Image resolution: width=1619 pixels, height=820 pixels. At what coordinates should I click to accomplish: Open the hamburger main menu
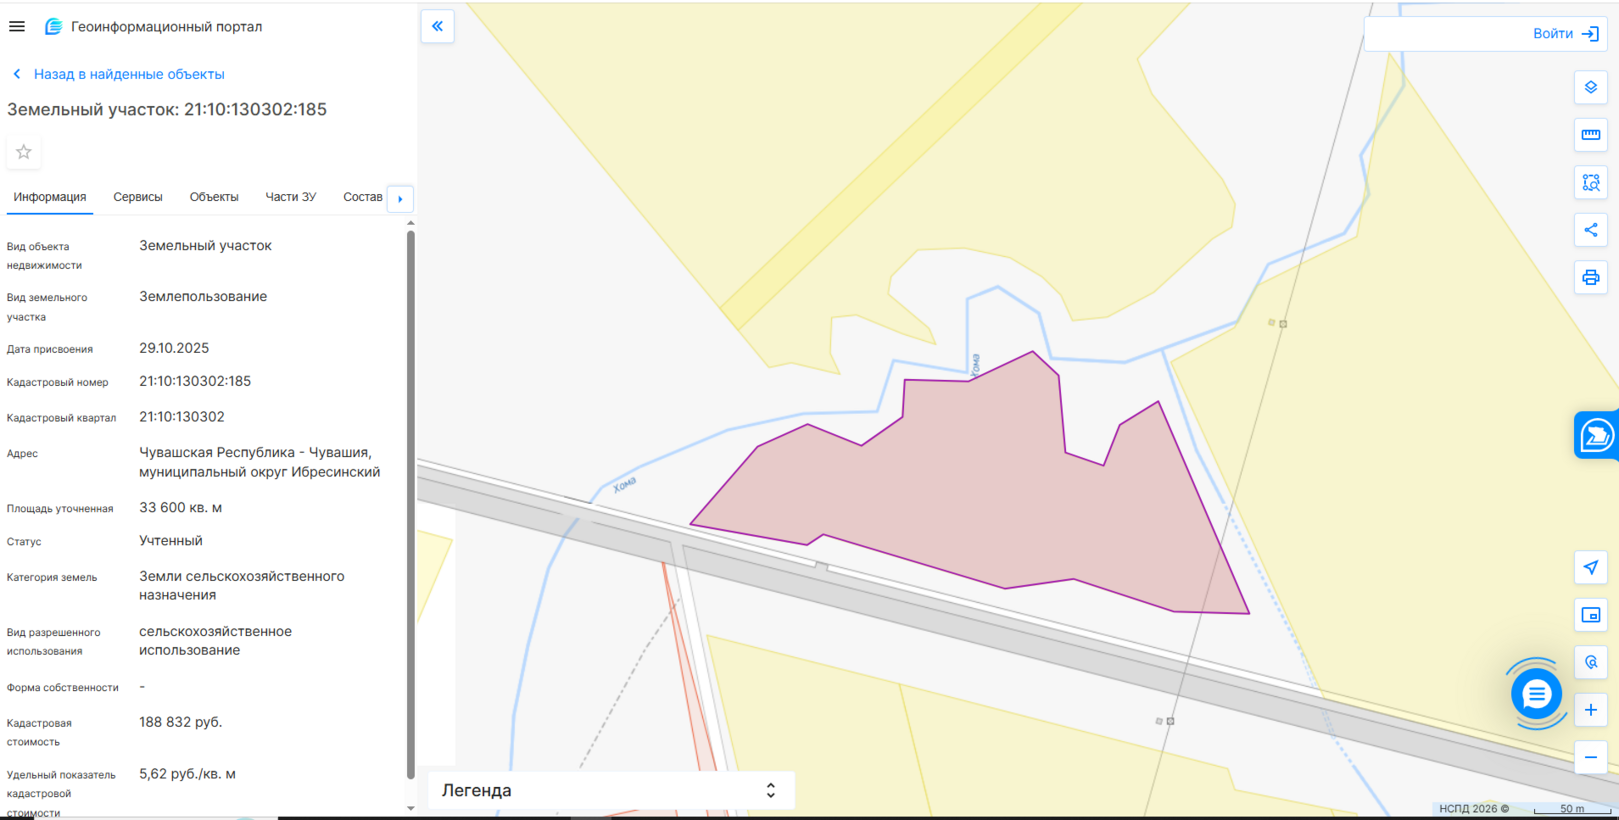17,26
